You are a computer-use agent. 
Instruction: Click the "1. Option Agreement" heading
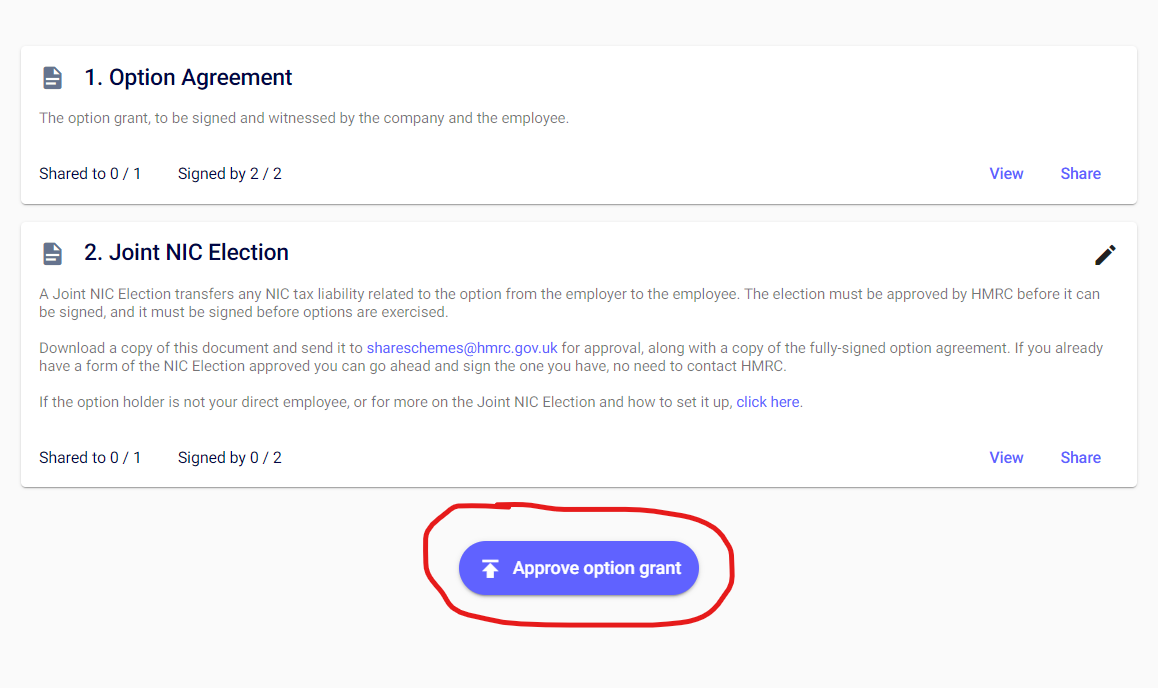pos(188,78)
